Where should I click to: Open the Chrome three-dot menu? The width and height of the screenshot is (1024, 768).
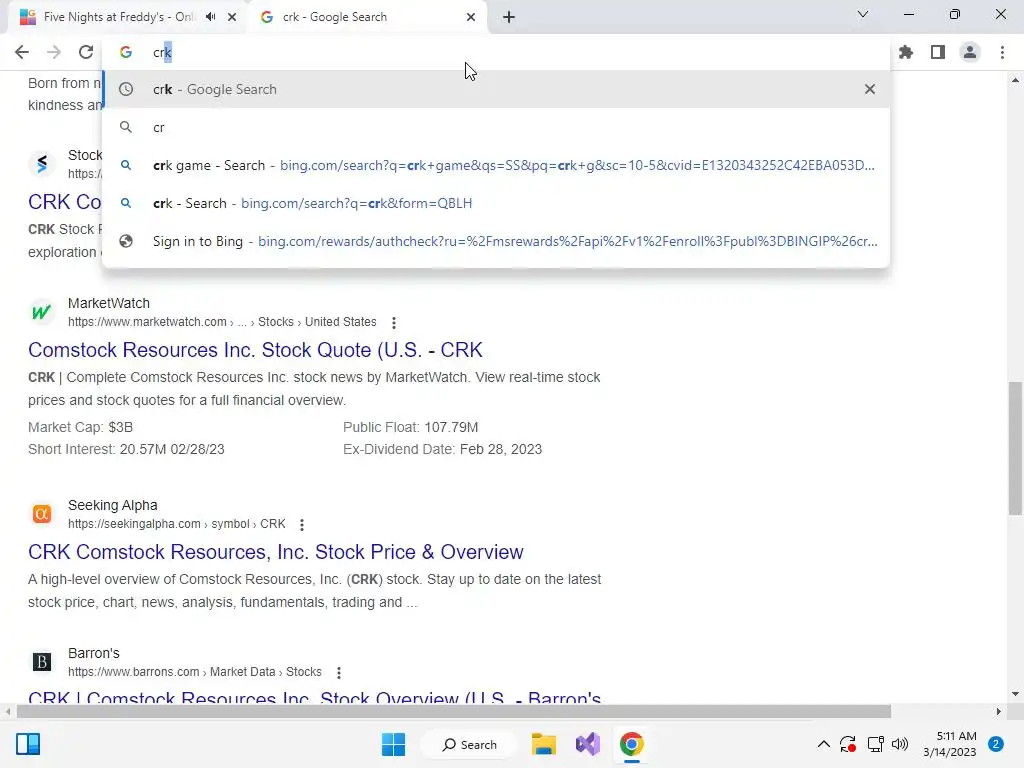click(1002, 52)
